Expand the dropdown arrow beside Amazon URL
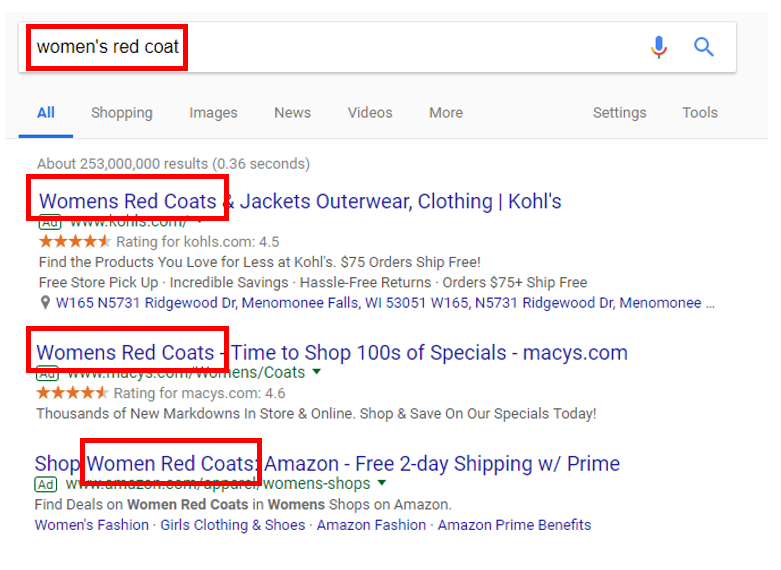This screenshot has height=570, width=781. [379, 484]
